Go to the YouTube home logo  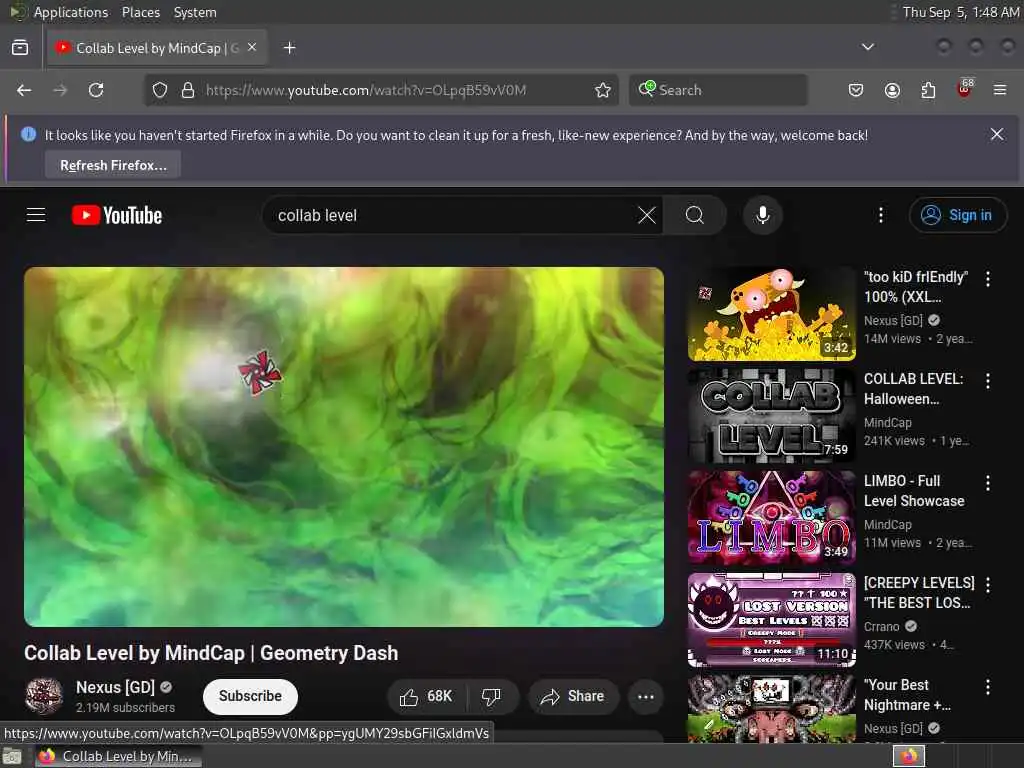tap(117, 215)
